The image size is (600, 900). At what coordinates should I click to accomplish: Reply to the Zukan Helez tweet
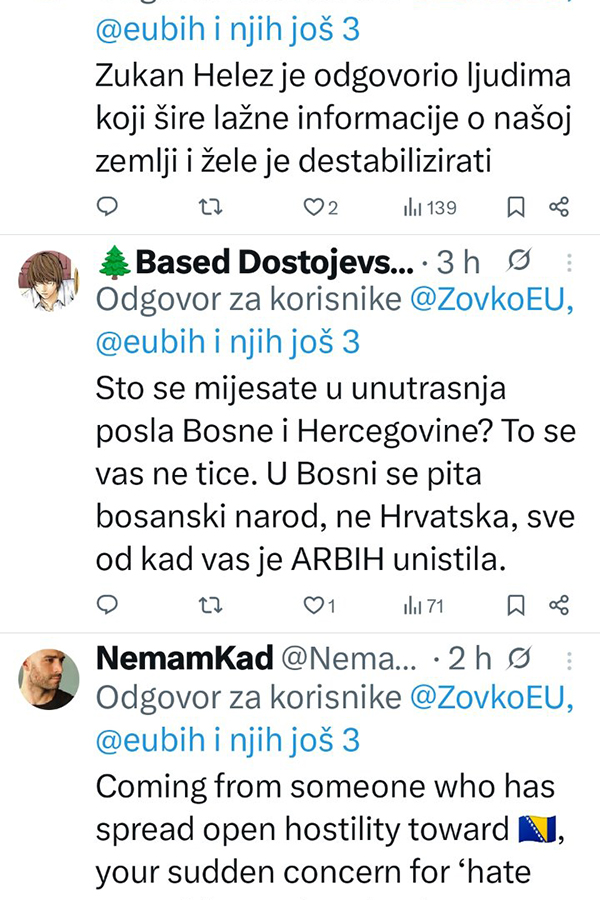pyautogui.click(x=109, y=207)
